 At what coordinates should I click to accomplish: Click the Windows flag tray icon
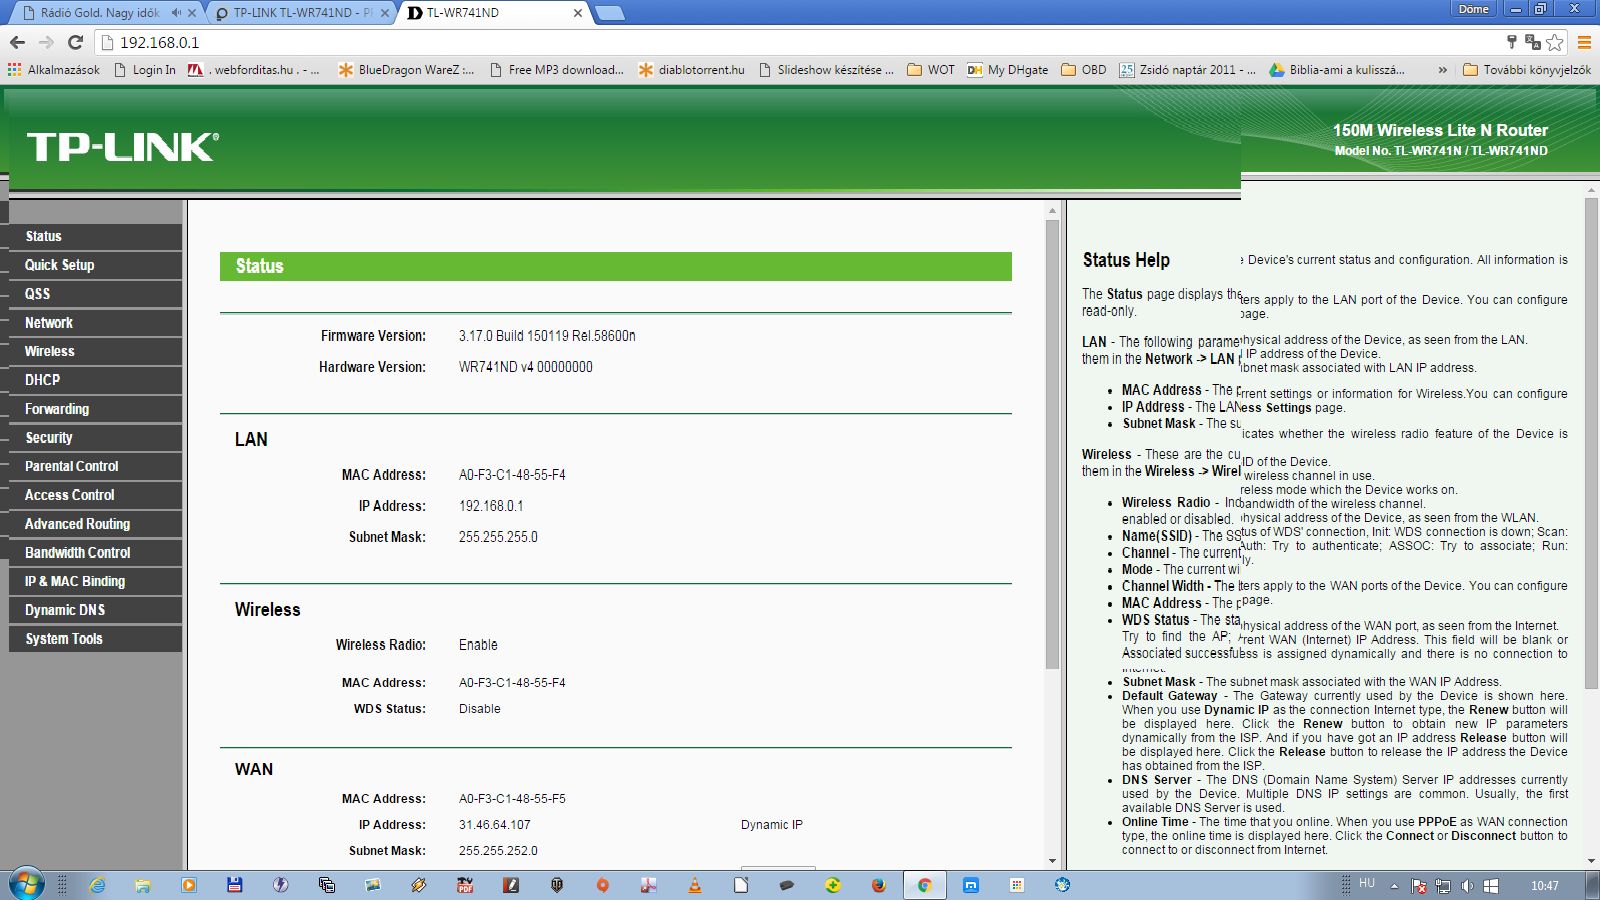[1491, 886]
